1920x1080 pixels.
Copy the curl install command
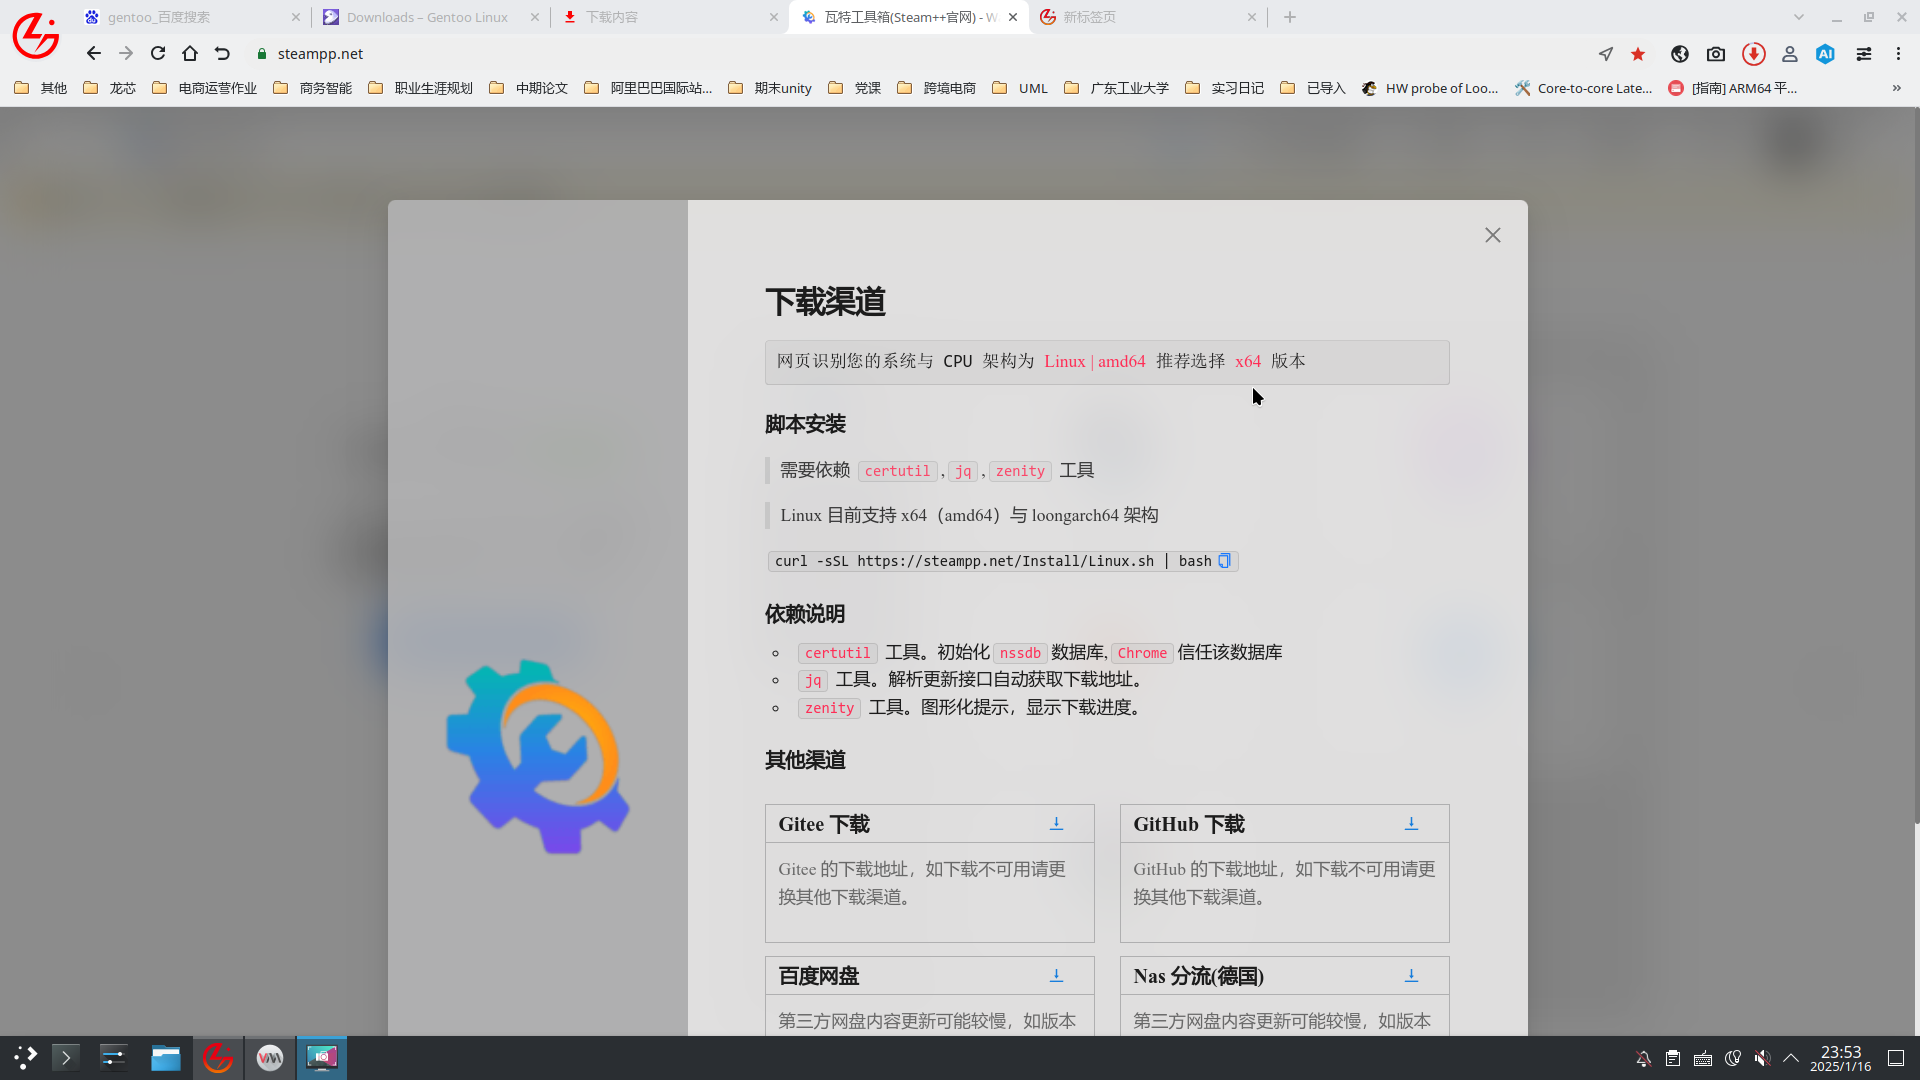pyautogui.click(x=1224, y=561)
